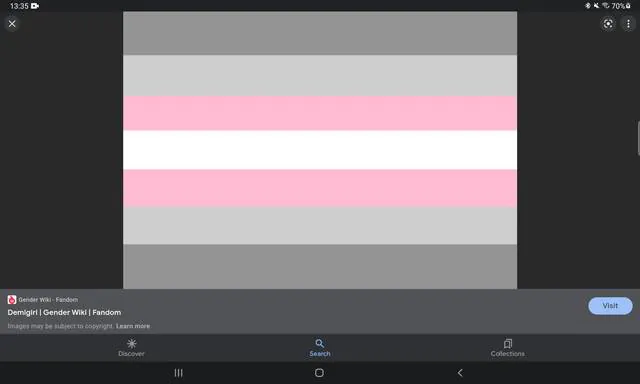Switch to the Search tab
Viewport: 640px width, 384px height.
(320, 348)
